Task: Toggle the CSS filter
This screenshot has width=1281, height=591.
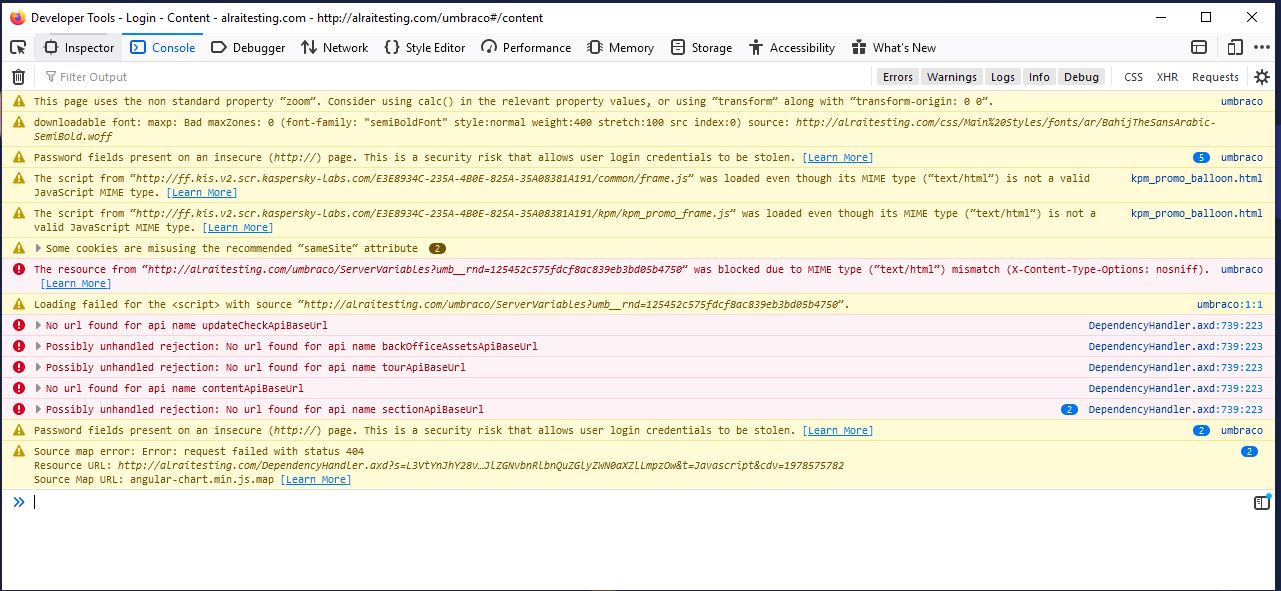Action: (x=1133, y=77)
